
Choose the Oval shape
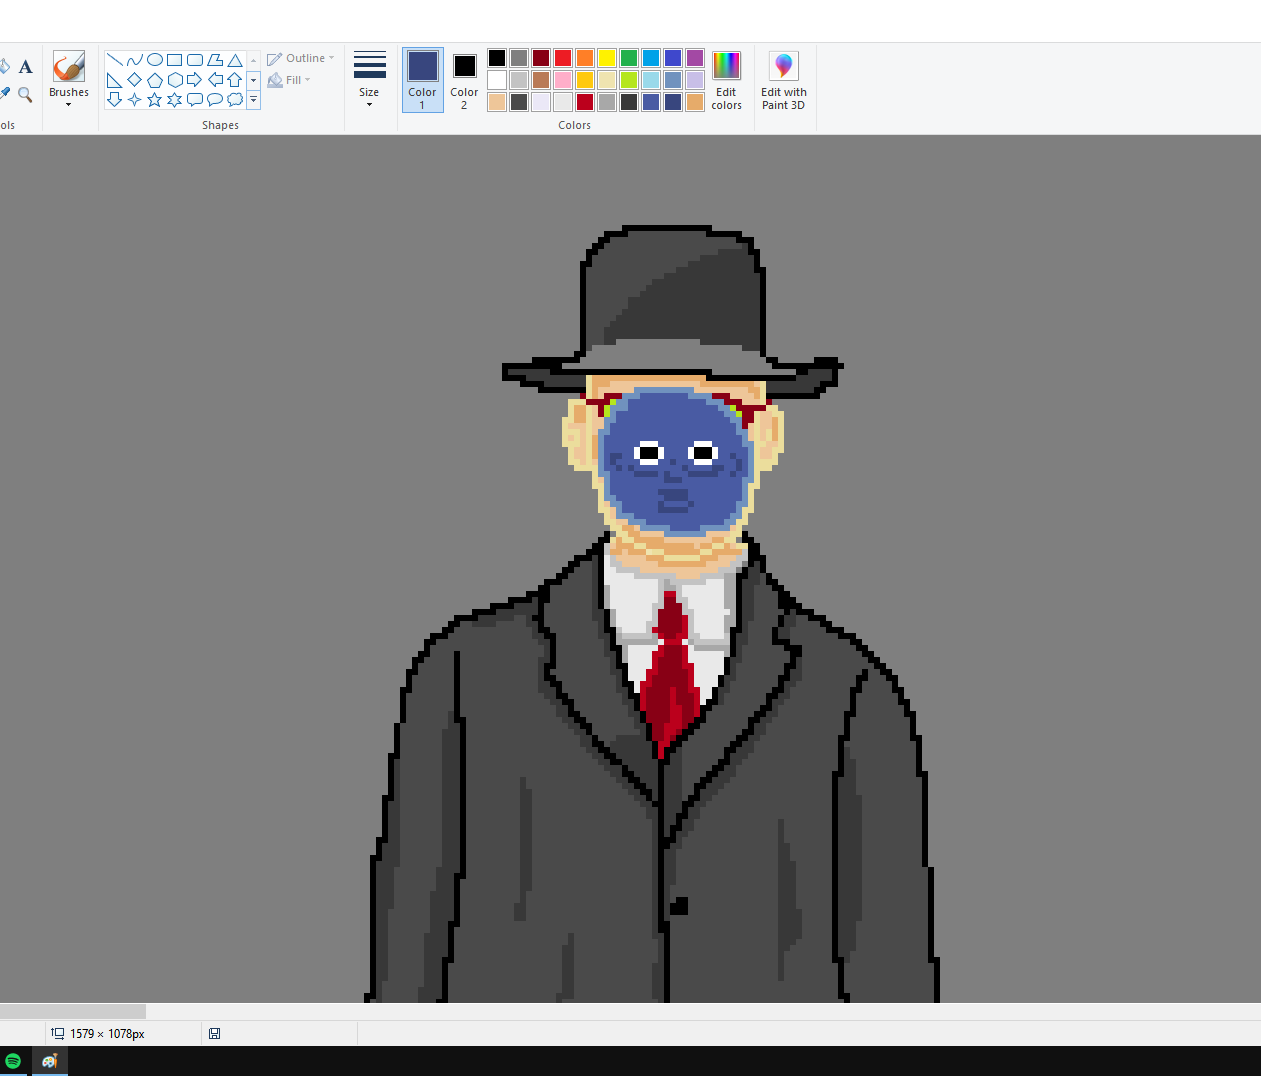[155, 60]
